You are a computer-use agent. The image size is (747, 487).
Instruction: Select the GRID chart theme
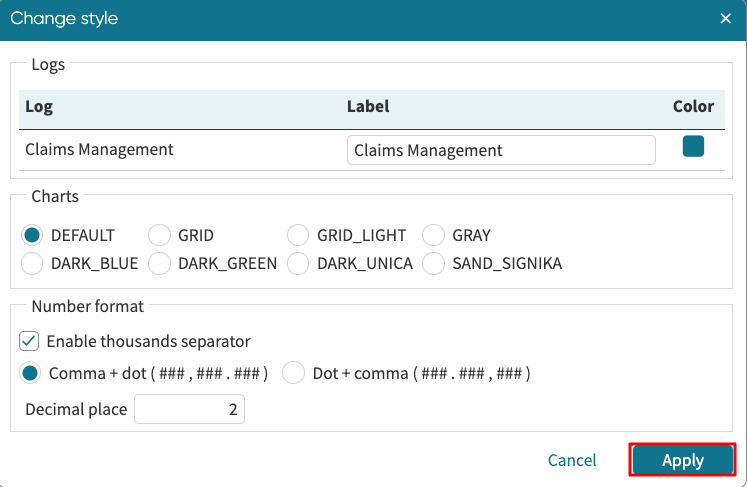(x=159, y=235)
